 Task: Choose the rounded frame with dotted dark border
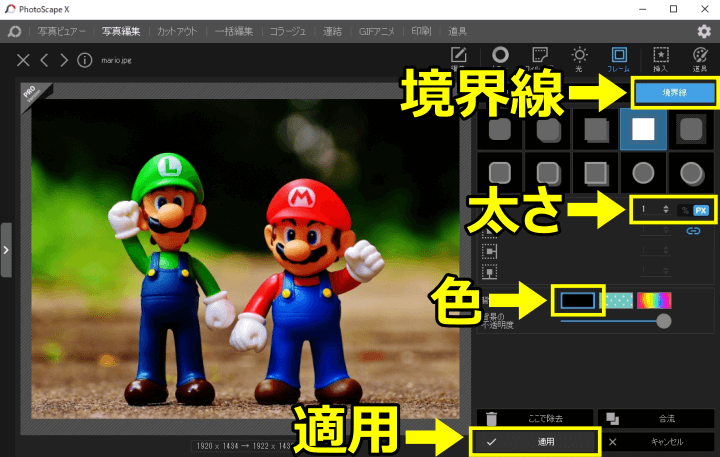coord(691,129)
